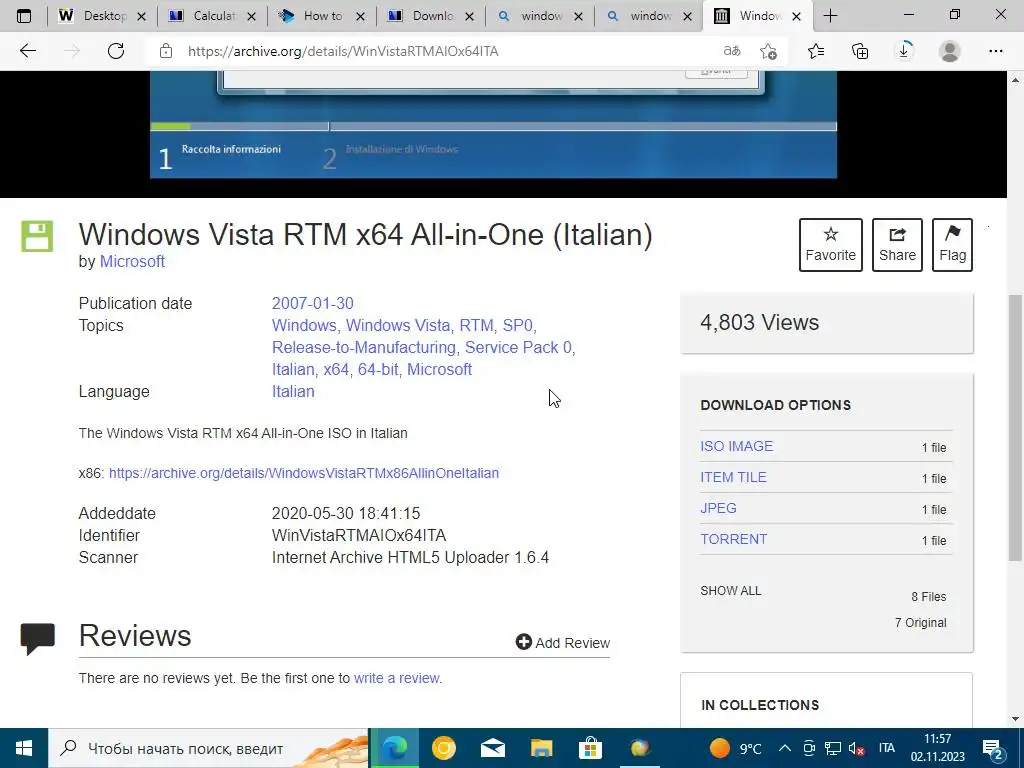Open the 2007-01-30 publication date link
1024x768 pixels.
pos(312,304)
